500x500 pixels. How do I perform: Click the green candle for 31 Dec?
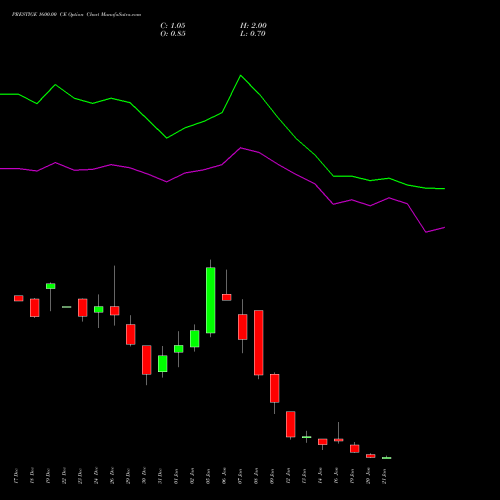[x=163, y=364]
